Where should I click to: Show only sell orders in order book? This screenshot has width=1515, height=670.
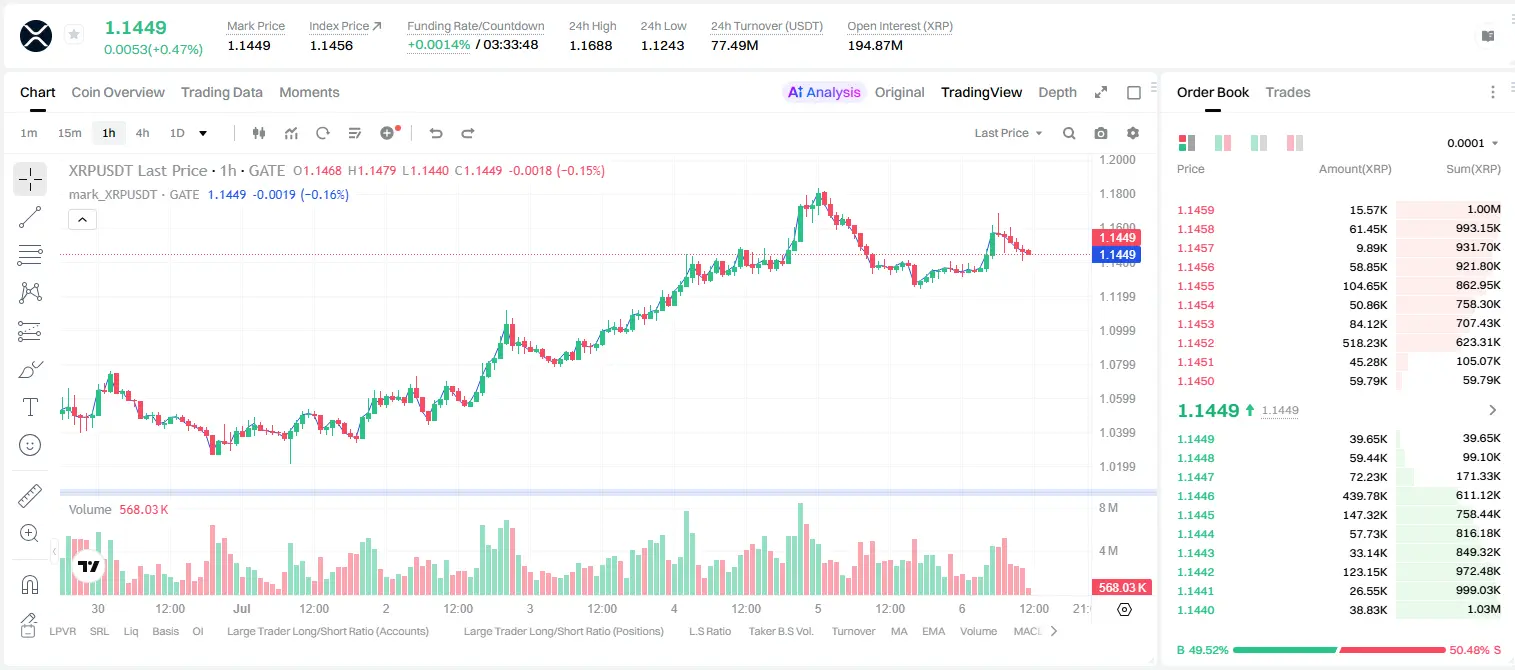point(1295,143)
